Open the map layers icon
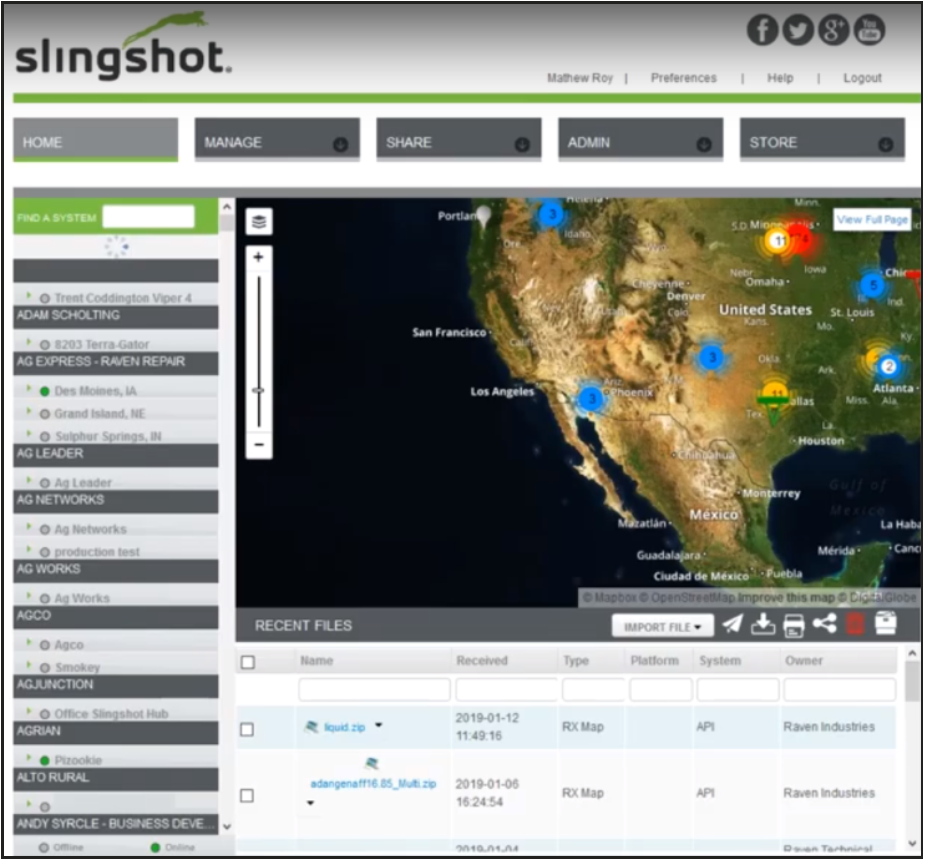Image resolution: width=925 pixels, height=860 pixels. click(x=259, y=222)
